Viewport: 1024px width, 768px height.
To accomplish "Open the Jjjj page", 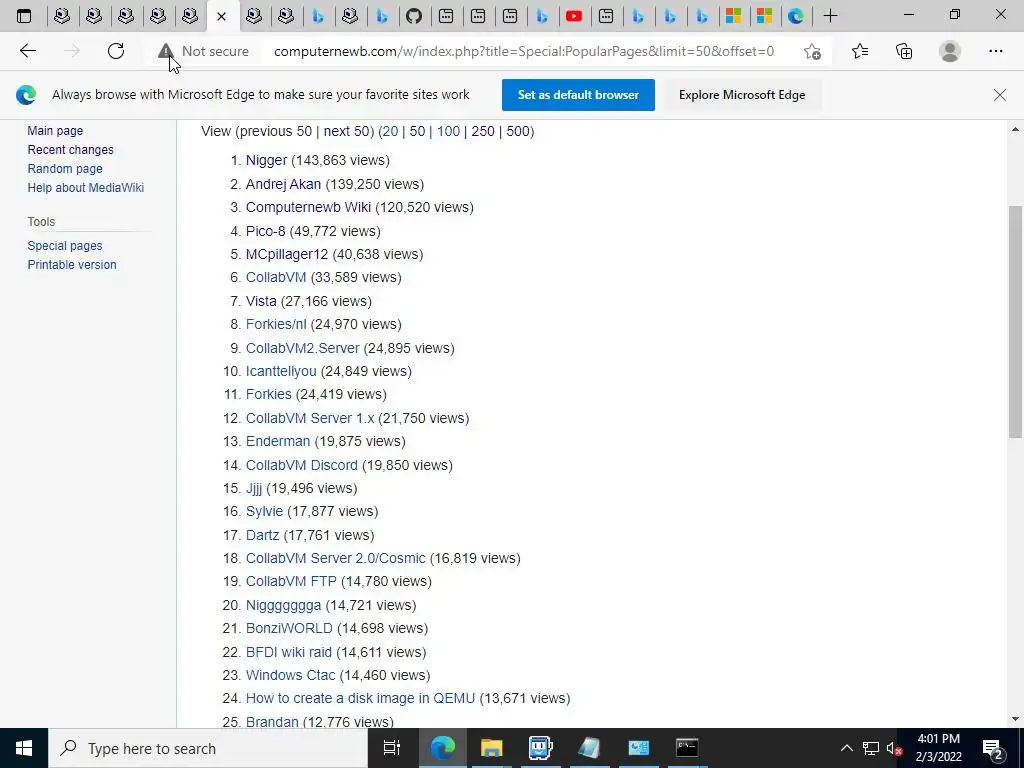I will (253, 488).
